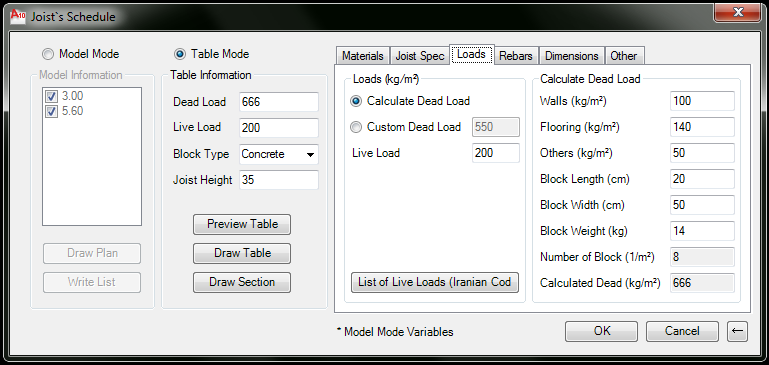Image resolution: width=769 pixels, height=365 pixels.
Task: Click the Block Weight input field
Action: pyautogui.click(x=702, y=231)
